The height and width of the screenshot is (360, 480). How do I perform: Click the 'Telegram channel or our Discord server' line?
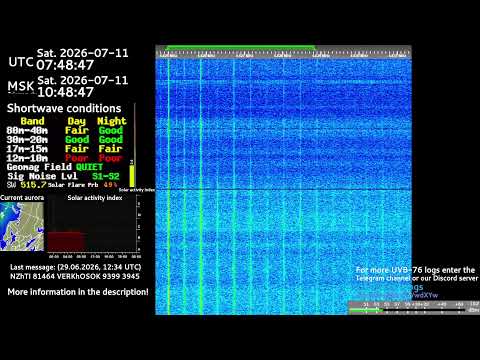click(x=417, y=278)
